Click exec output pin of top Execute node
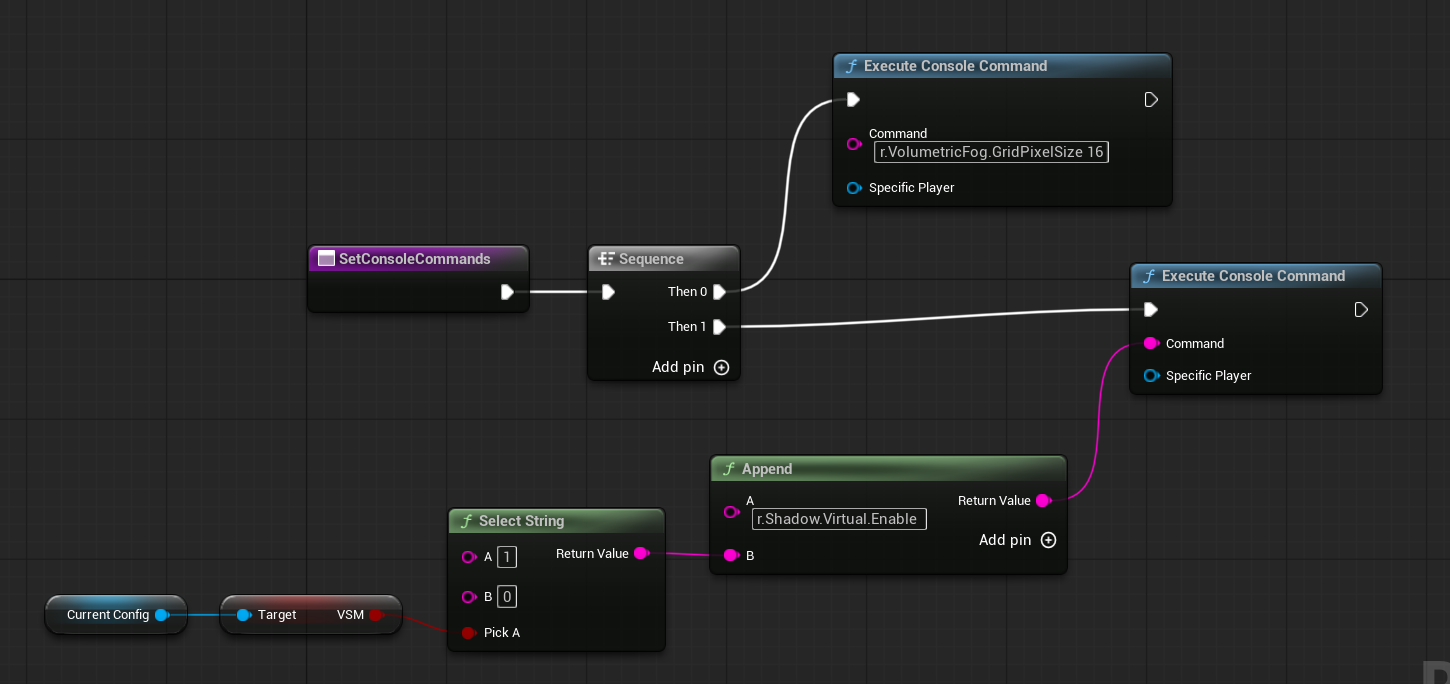This screenshot has width=1450, height=684. click(x=1151, y=100)
